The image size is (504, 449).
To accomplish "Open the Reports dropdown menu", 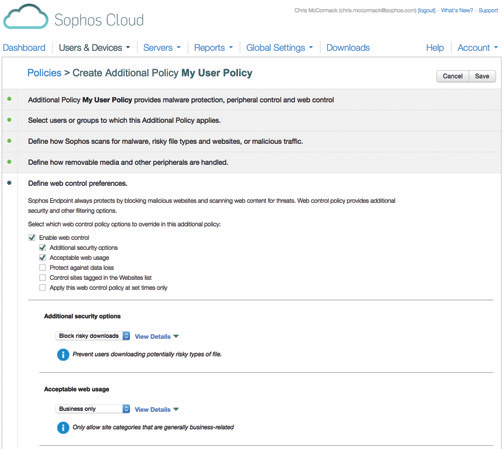I will point(214,48).
